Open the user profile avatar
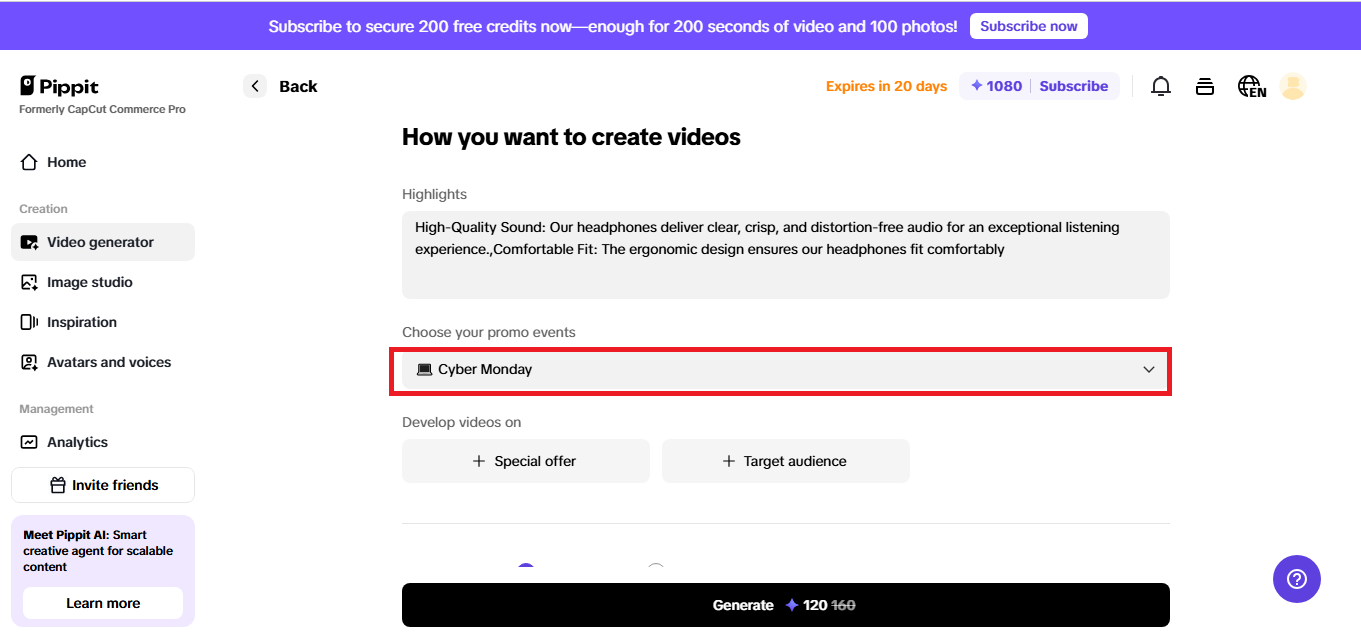Image resolution: width=1361 pixels, height=641 pixels. click(1293, 87)
